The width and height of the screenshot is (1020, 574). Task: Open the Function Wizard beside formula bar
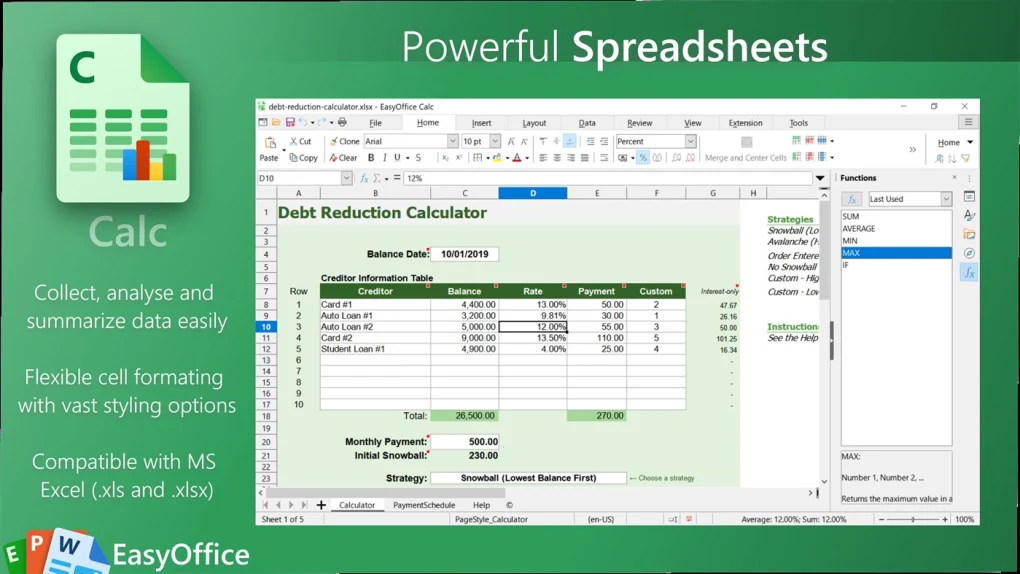[364, 178]
